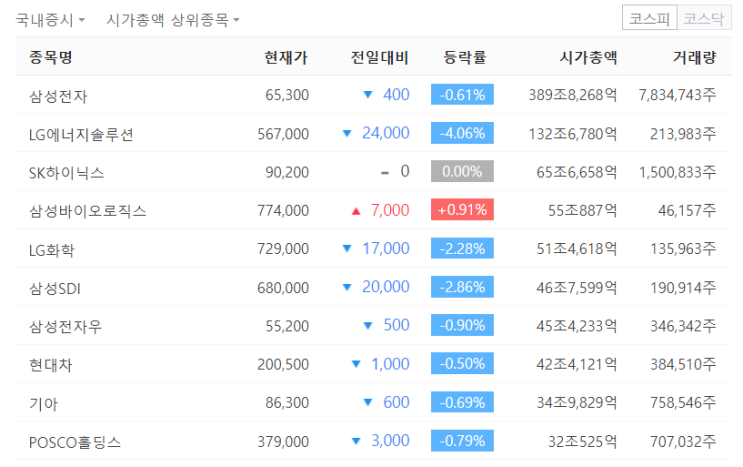Click the -0.90% change badge
Viewport: 743px width, 467px height.
pos(462,325)
